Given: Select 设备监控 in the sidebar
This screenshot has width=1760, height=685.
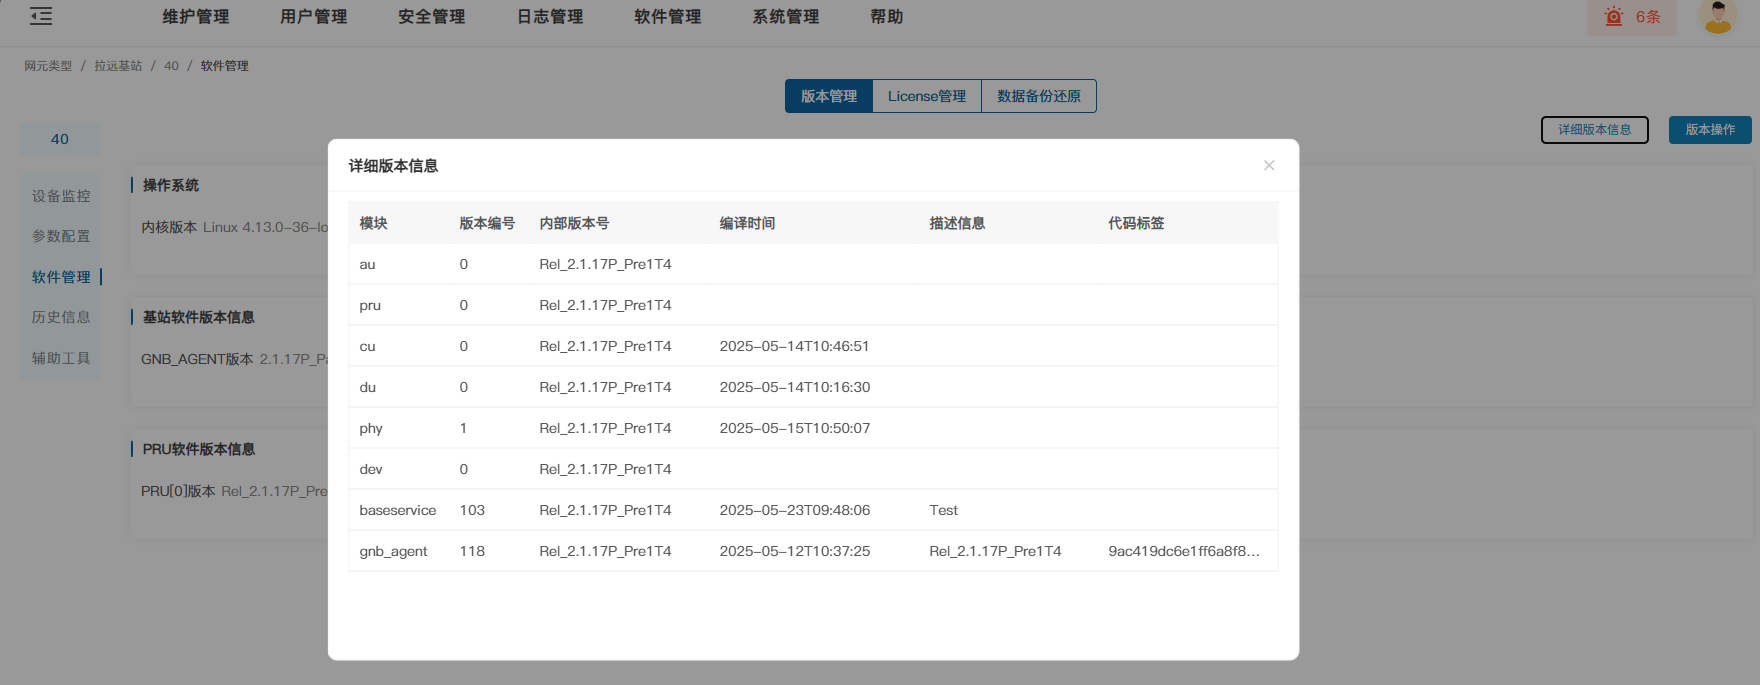Looking at the screenshot, I should click(x=61, y=196).
